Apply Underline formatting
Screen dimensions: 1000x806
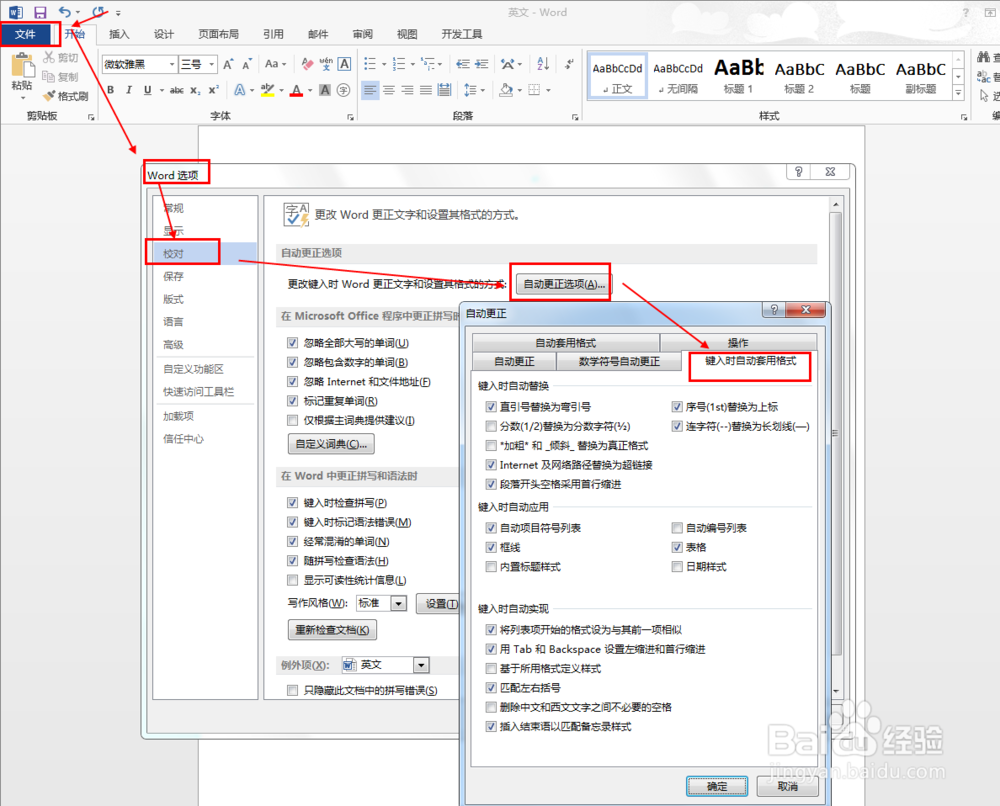pos(147,90)
